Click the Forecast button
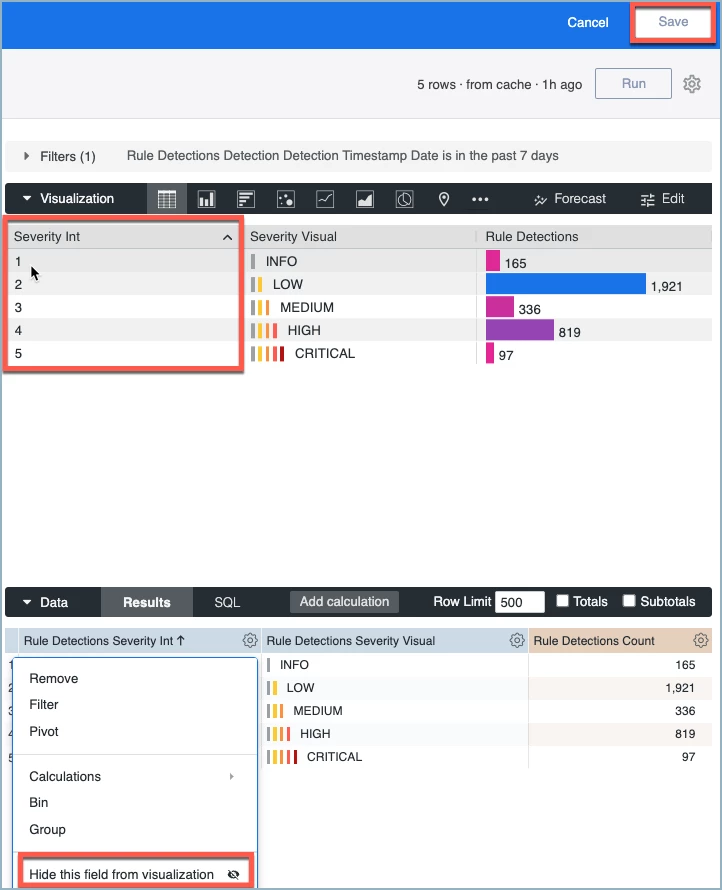Screen dimensions: 722x890 570,199
